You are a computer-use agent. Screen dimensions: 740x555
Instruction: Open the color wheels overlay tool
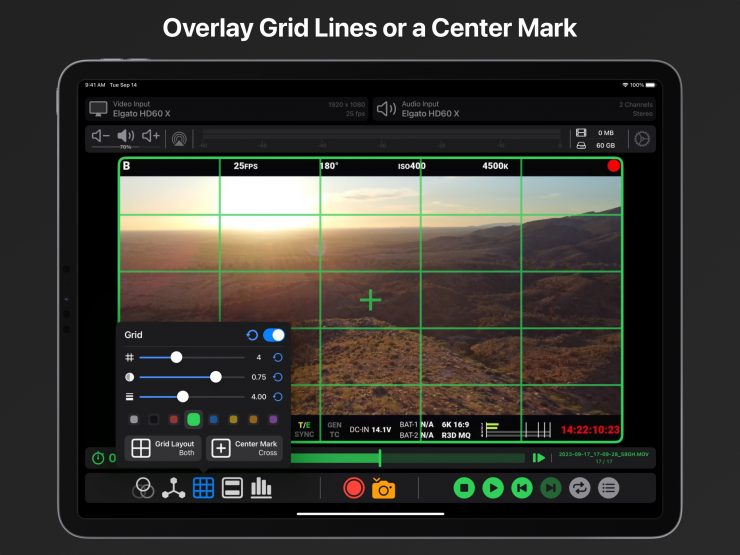pos(144,488)
